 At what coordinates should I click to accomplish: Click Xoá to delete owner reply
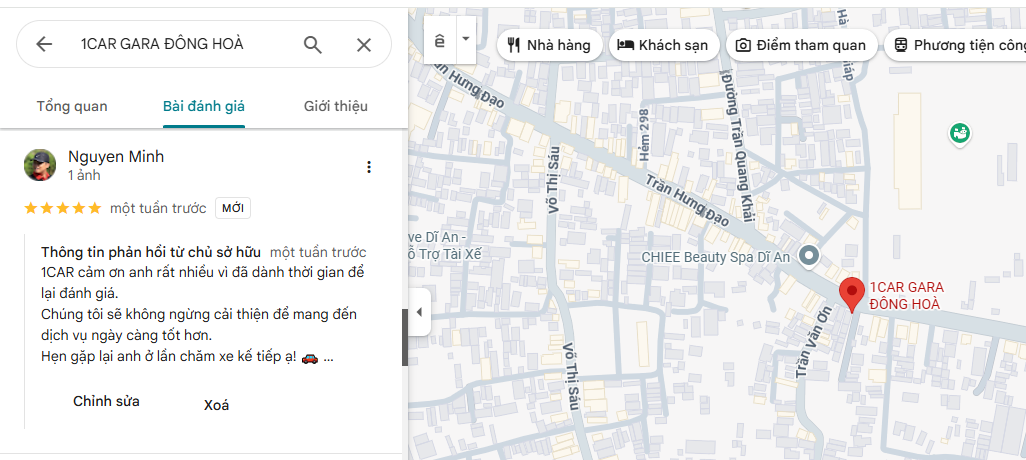217,405
